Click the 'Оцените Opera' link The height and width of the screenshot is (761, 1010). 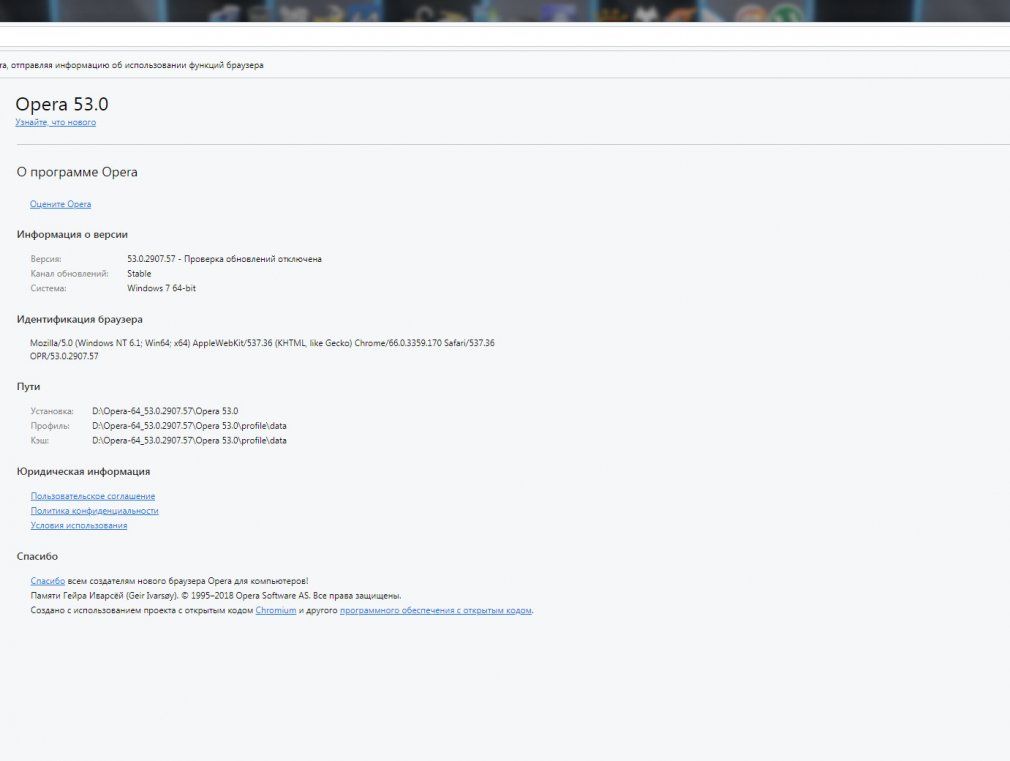tap(61, 204)
